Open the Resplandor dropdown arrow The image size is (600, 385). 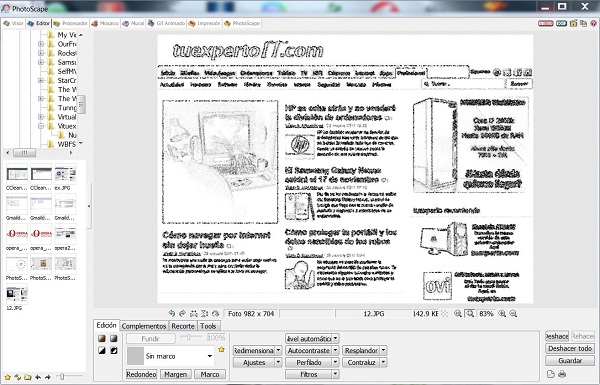coord(383,350)
